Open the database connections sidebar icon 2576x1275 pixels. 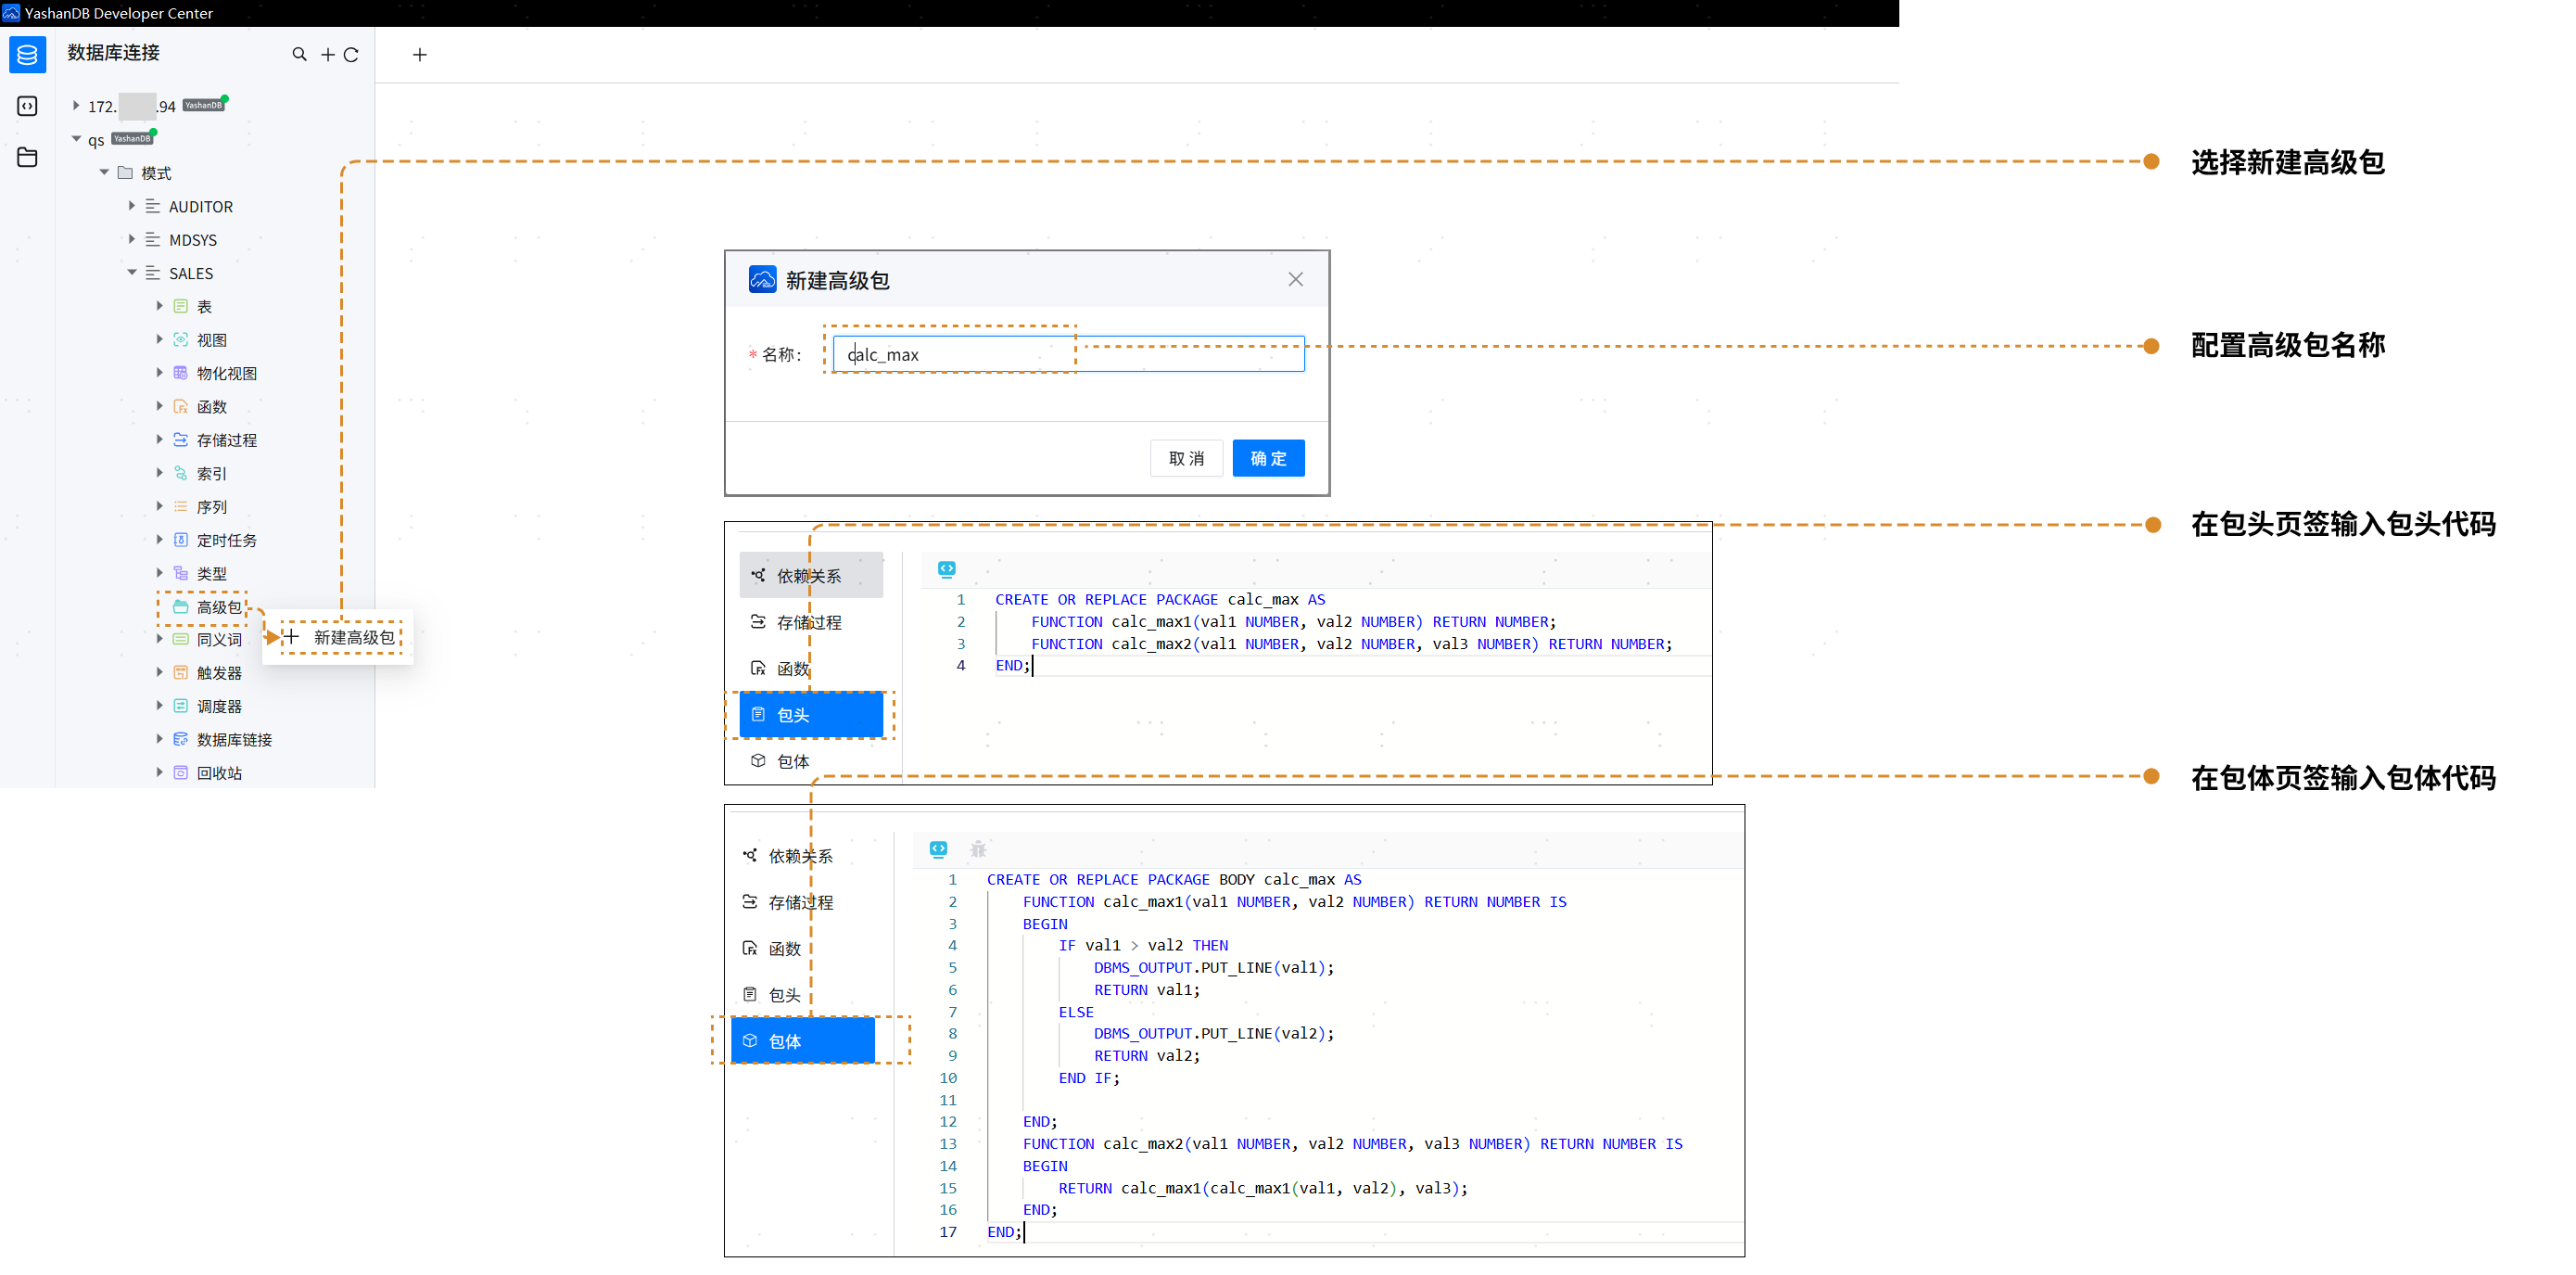tap(27, 54)
